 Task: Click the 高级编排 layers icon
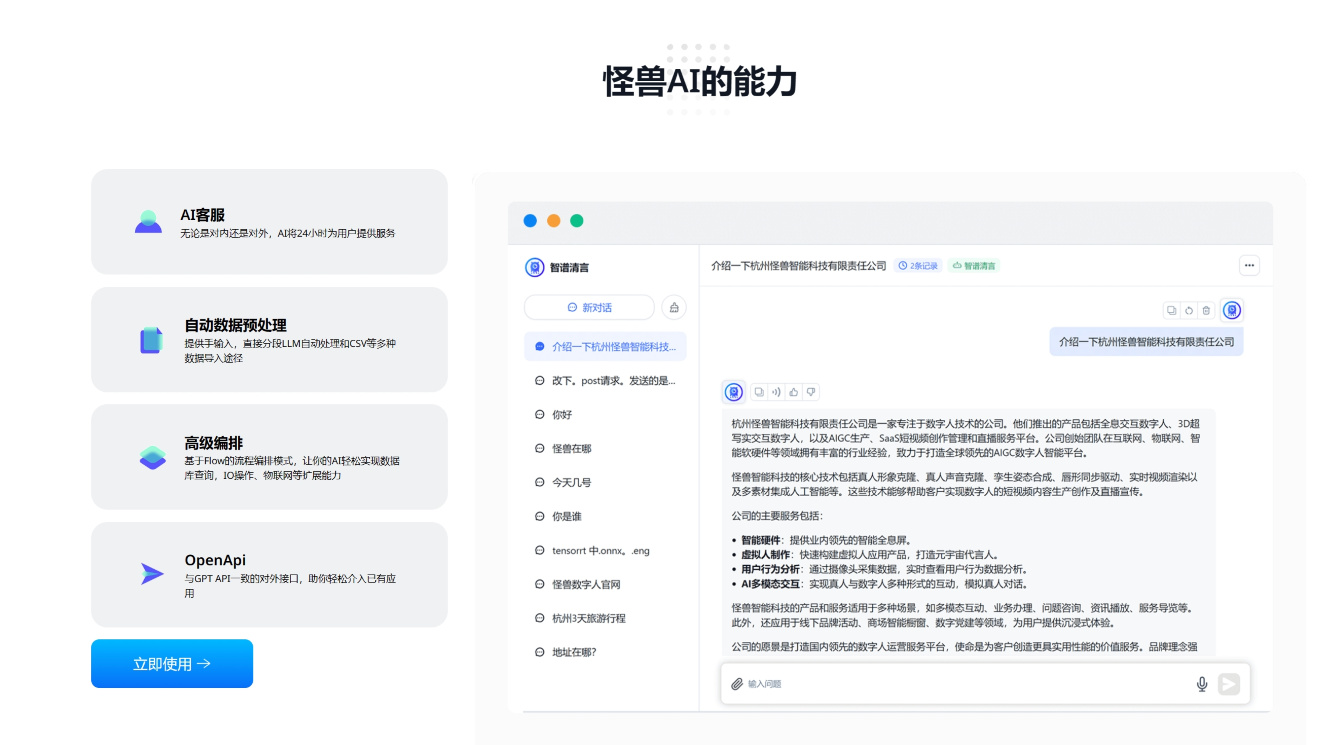coord(152,458)
